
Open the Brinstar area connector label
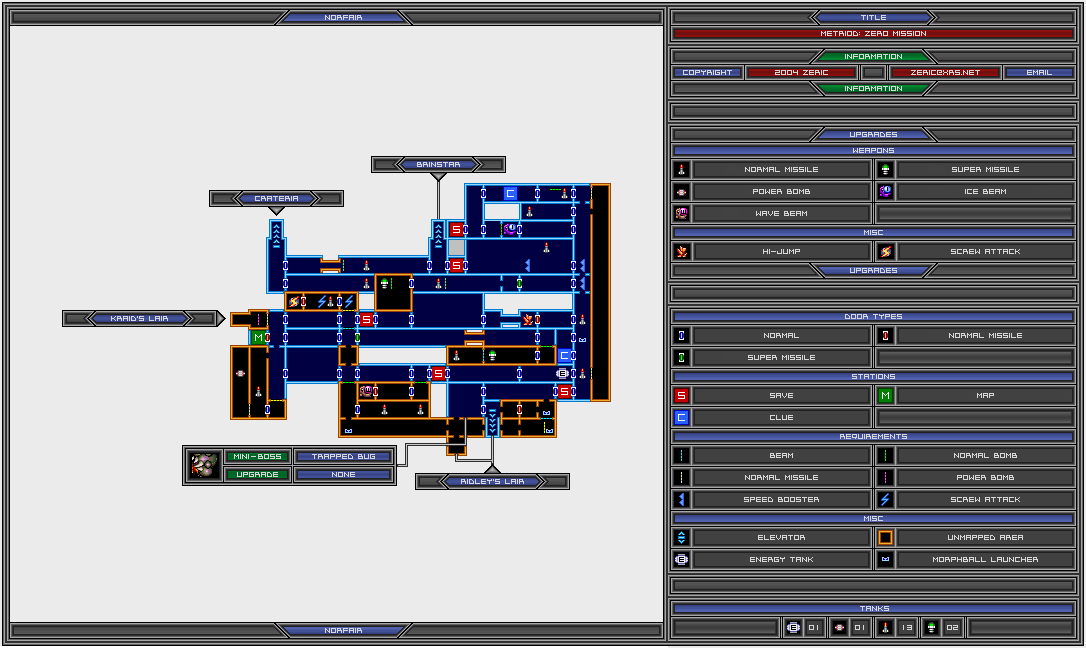pos(438,164)
